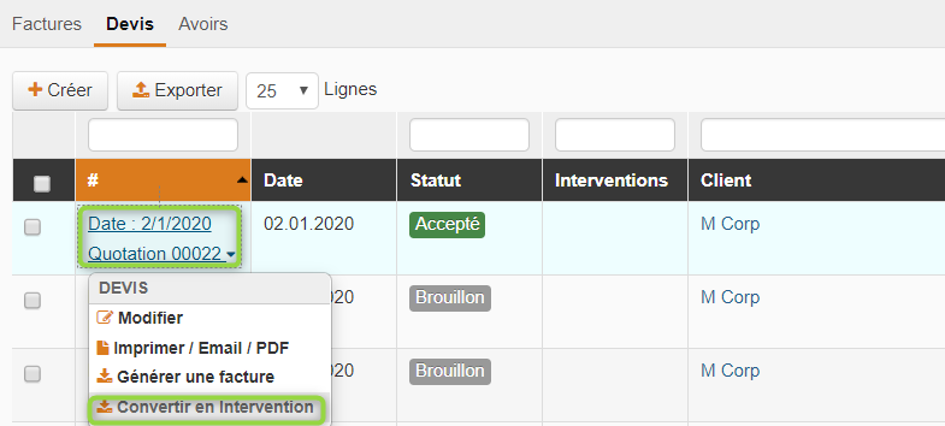Click the upload icon on Exporter
The image size is (945, 426).
tap(141, 90)
